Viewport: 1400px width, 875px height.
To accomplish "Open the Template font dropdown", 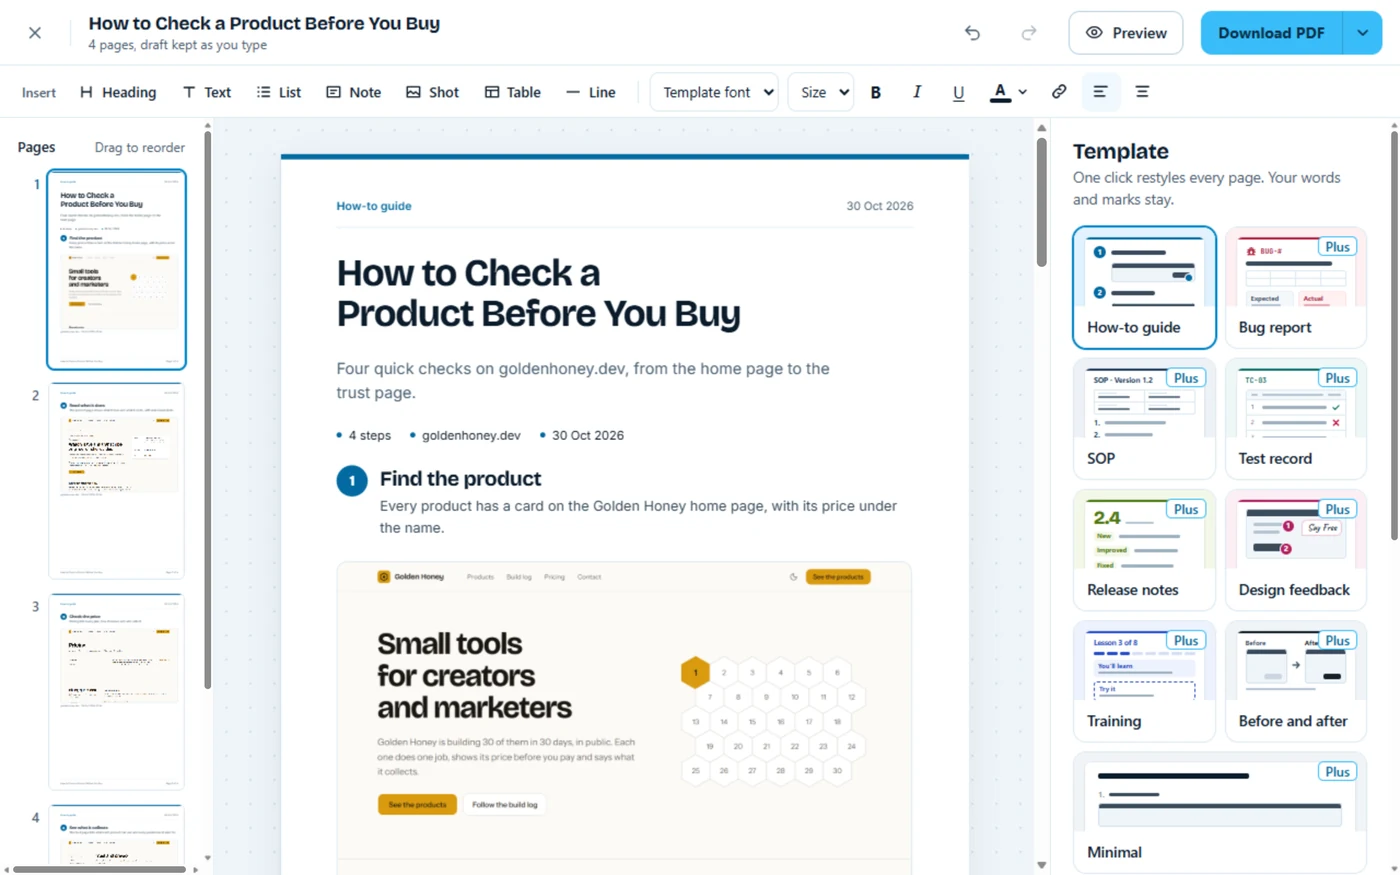I will coord(715,92).
